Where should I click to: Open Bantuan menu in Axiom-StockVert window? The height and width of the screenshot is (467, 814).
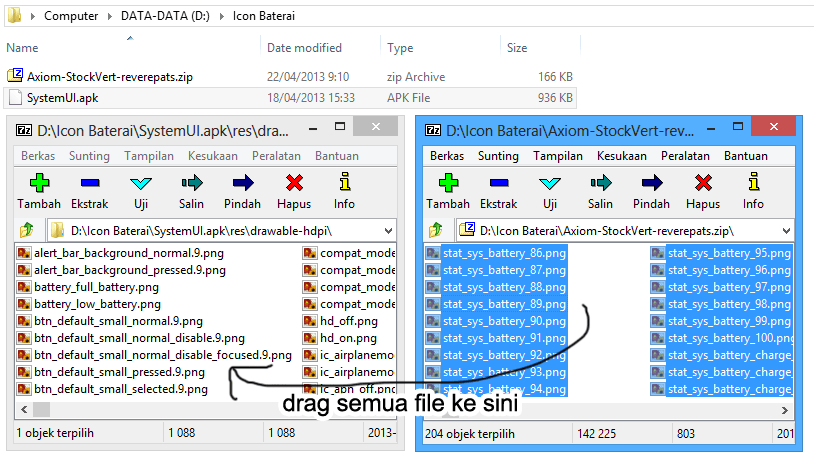pos(745,156)
